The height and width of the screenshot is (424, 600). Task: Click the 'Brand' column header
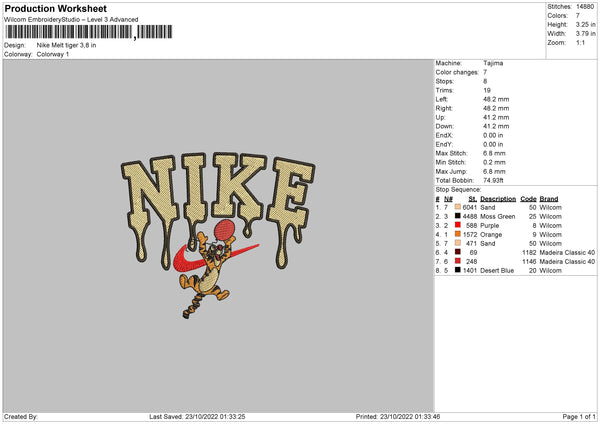point(549,199)
